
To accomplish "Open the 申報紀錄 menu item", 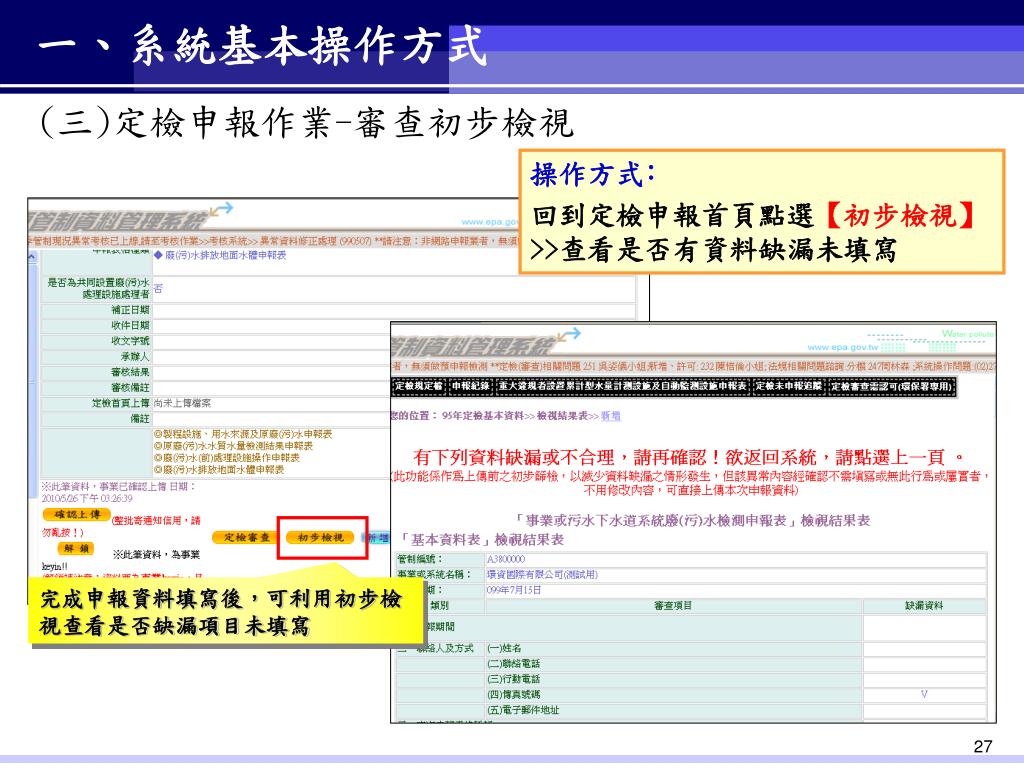I will click(471, 386).
